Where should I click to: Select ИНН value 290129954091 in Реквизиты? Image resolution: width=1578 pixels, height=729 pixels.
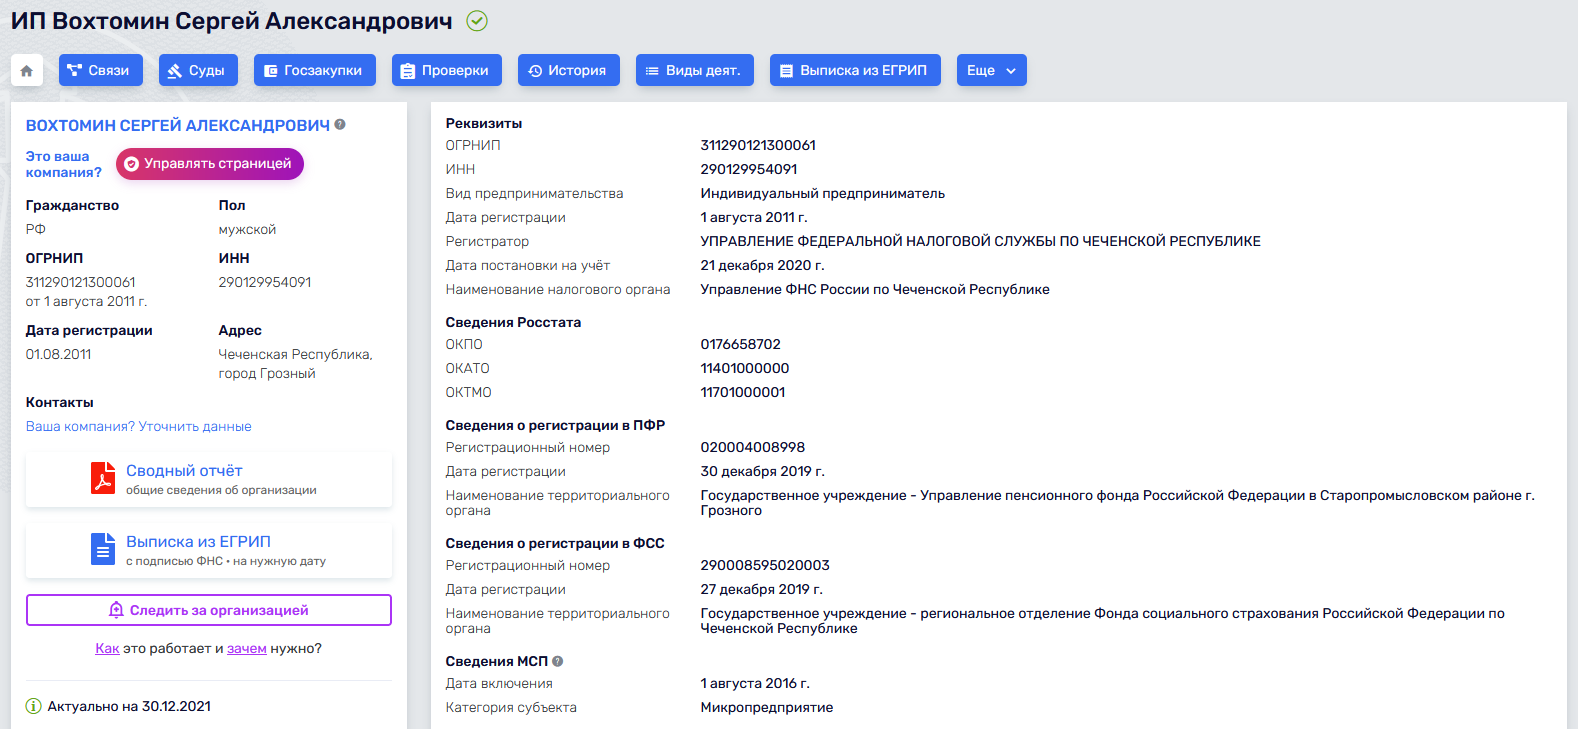tap(749, 169)
